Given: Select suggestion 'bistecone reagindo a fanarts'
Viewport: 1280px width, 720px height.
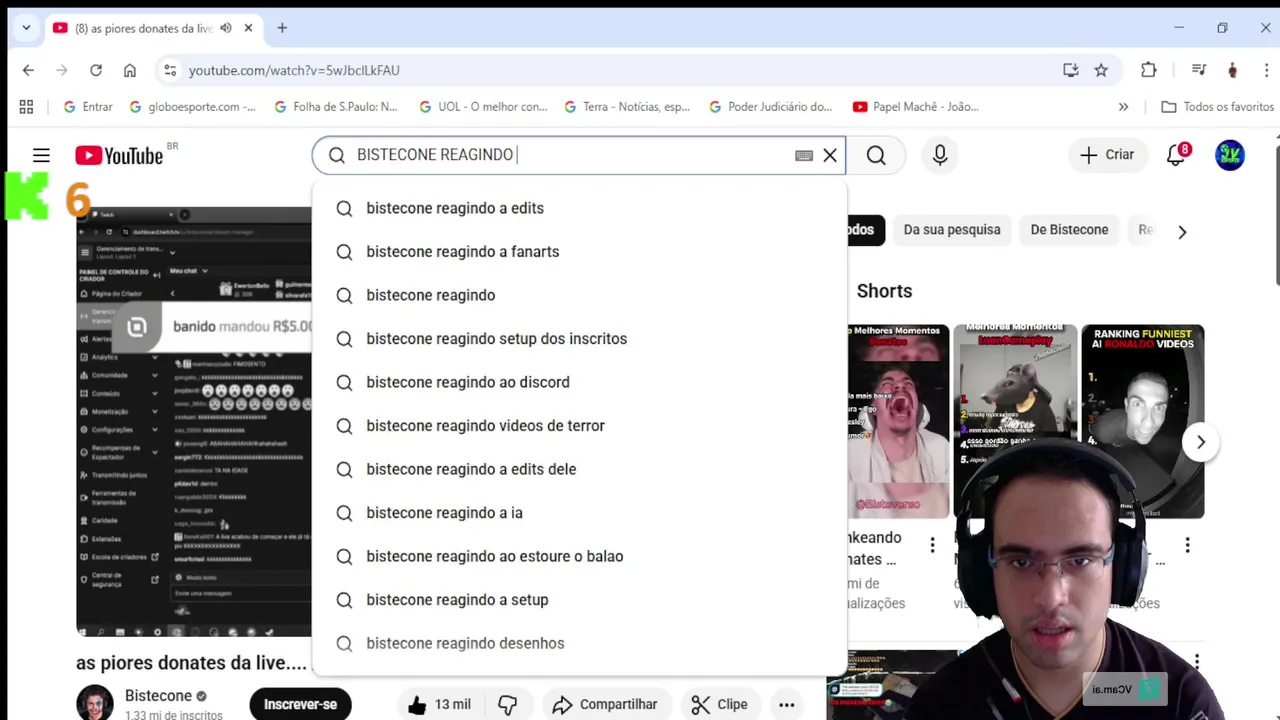Looking at the screenshot, I should pos(579,252).
